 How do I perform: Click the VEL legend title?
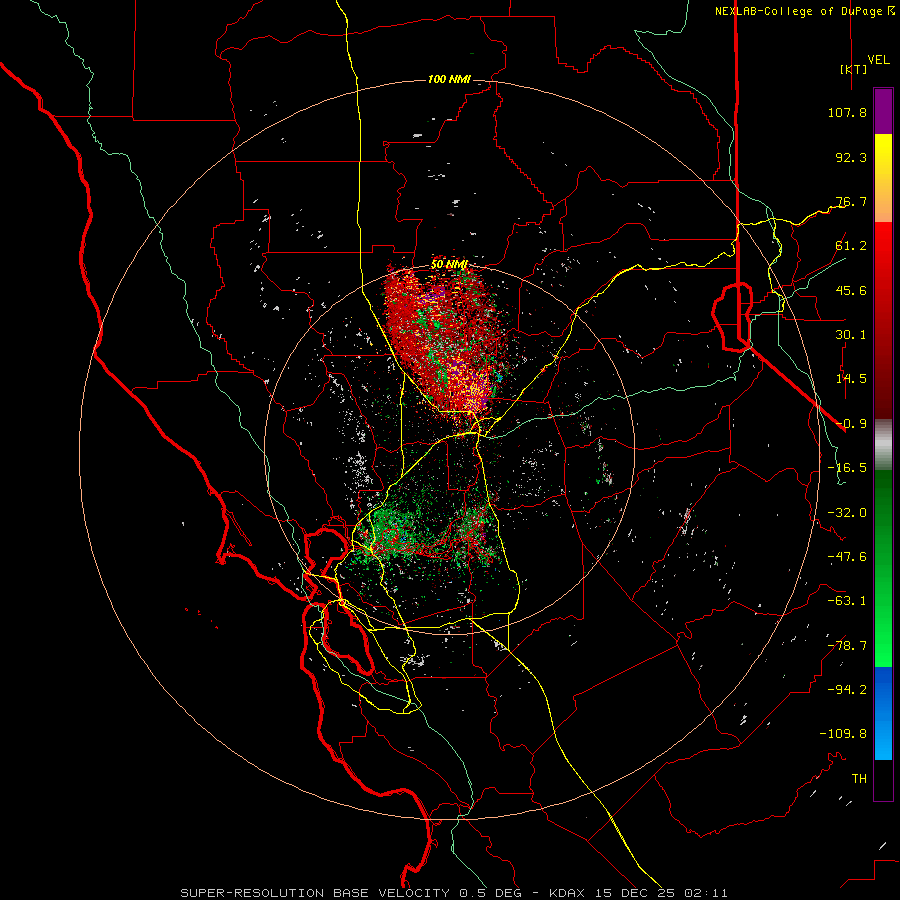pyautogui.click(x=878, y=60)
